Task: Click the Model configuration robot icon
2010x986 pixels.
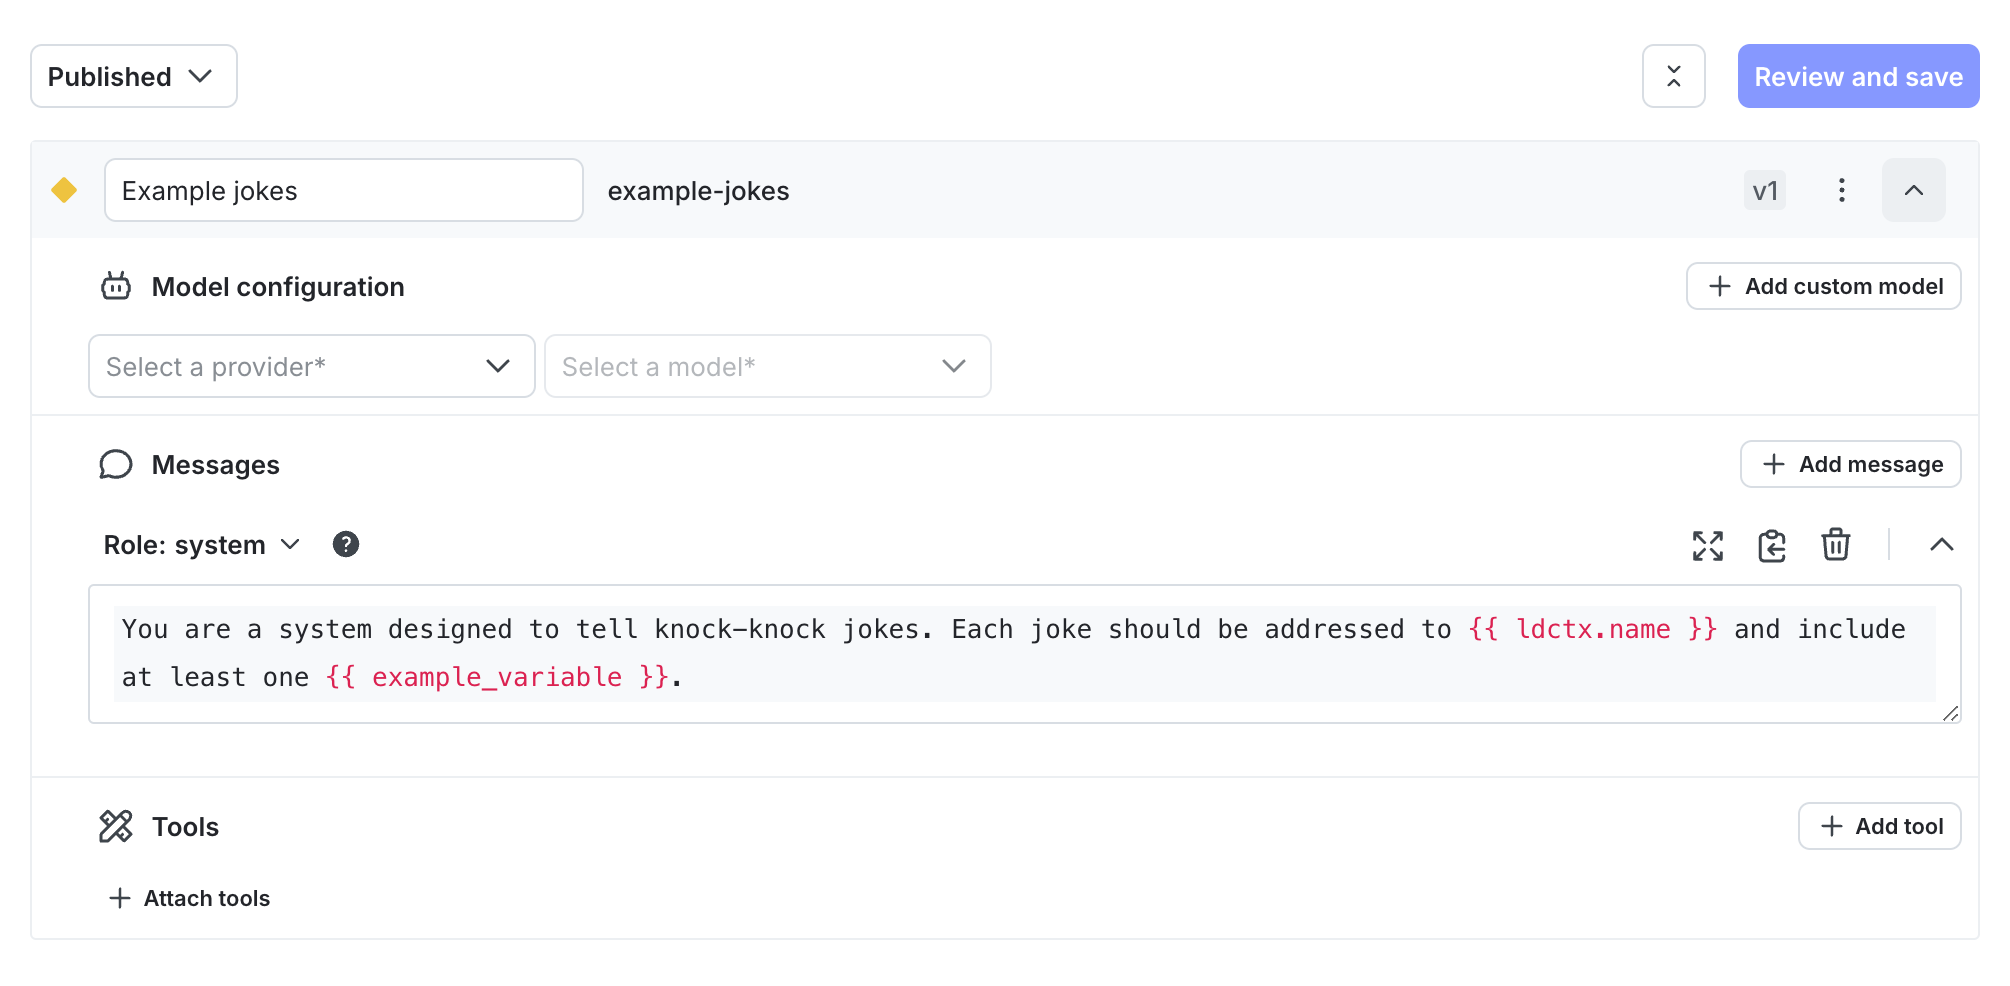Action: point(117,286)
